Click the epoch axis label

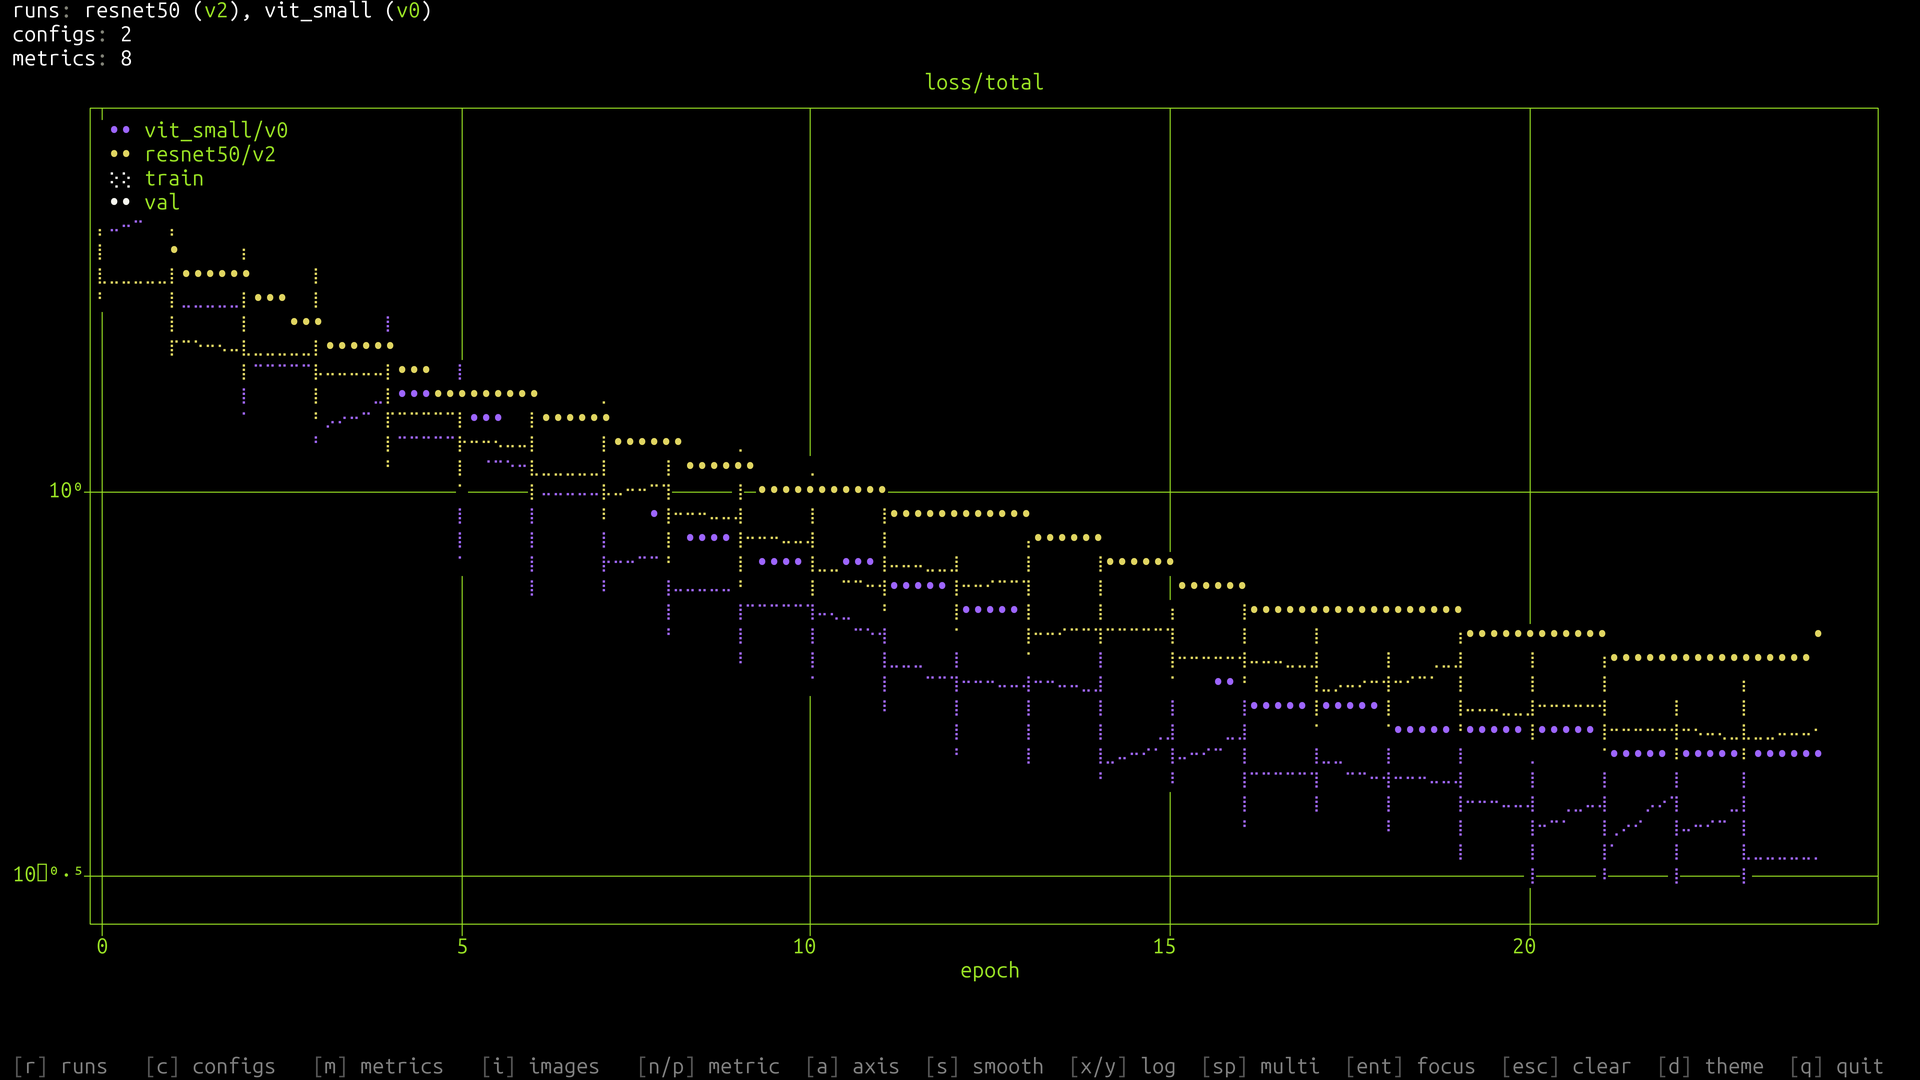[x=990, y=970]
